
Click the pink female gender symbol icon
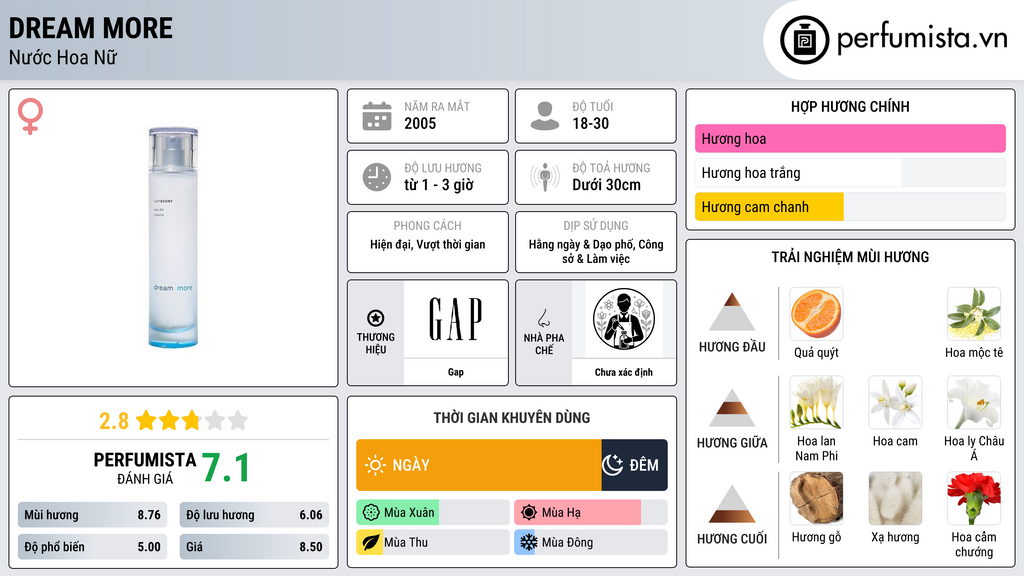(x=30, y=116)
